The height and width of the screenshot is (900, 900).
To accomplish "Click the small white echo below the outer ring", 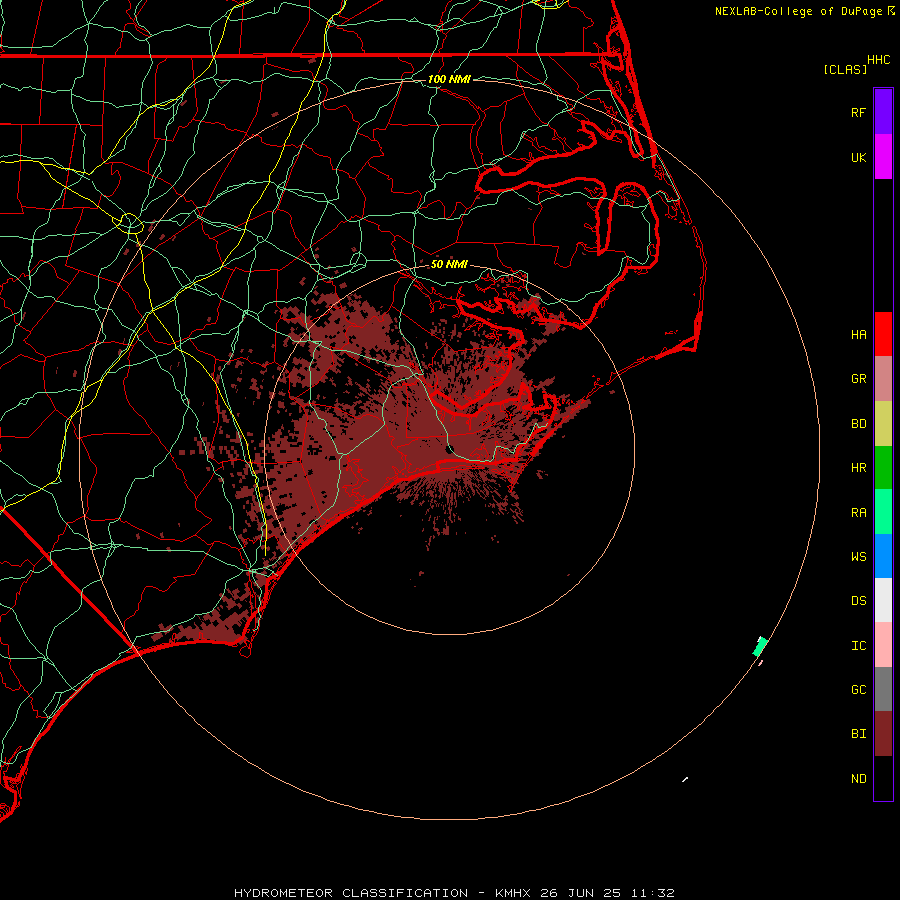I will coord(685,779).
